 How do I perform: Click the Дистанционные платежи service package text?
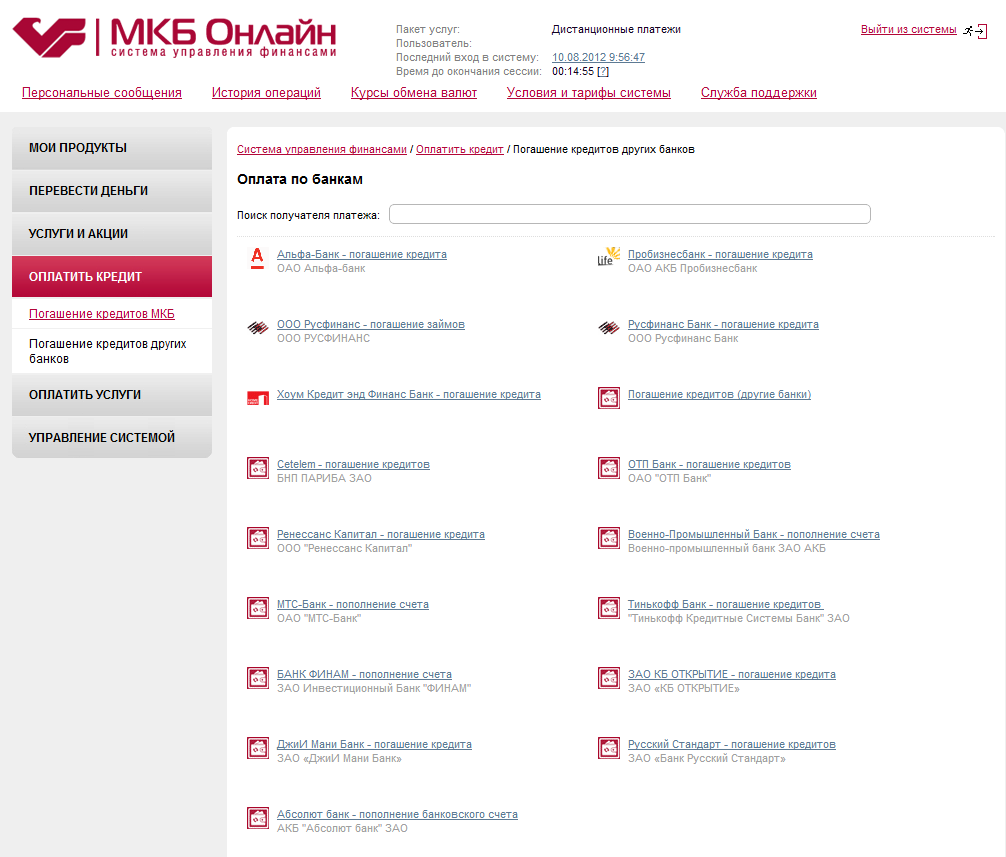[x=616, y=30]
